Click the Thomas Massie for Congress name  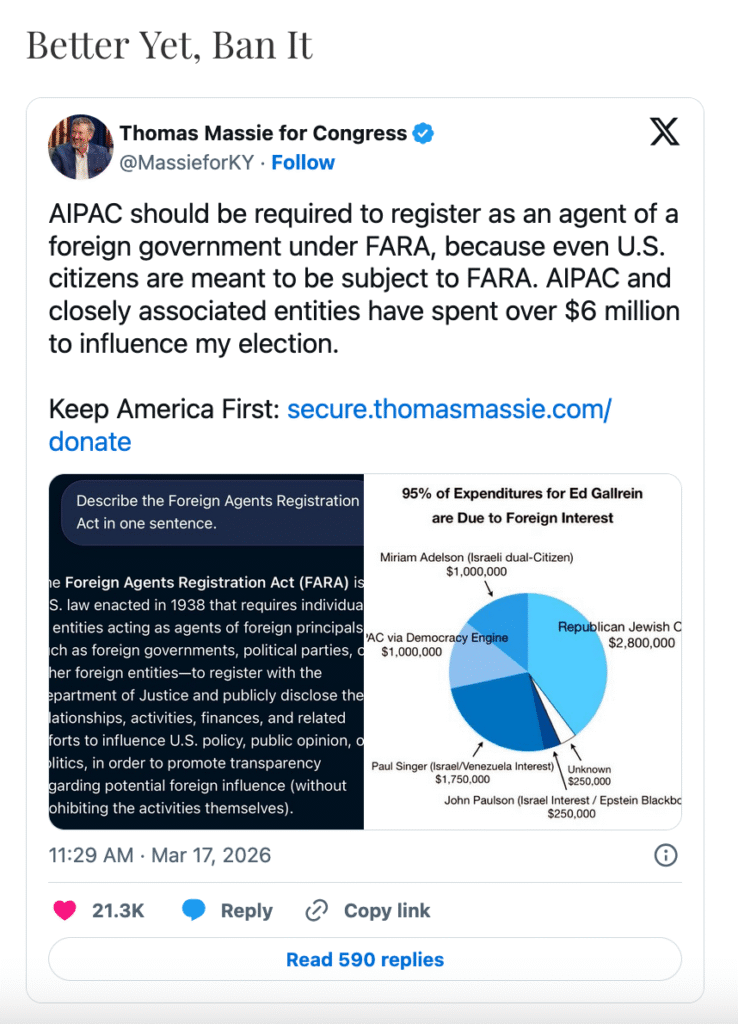click(263, 133)
